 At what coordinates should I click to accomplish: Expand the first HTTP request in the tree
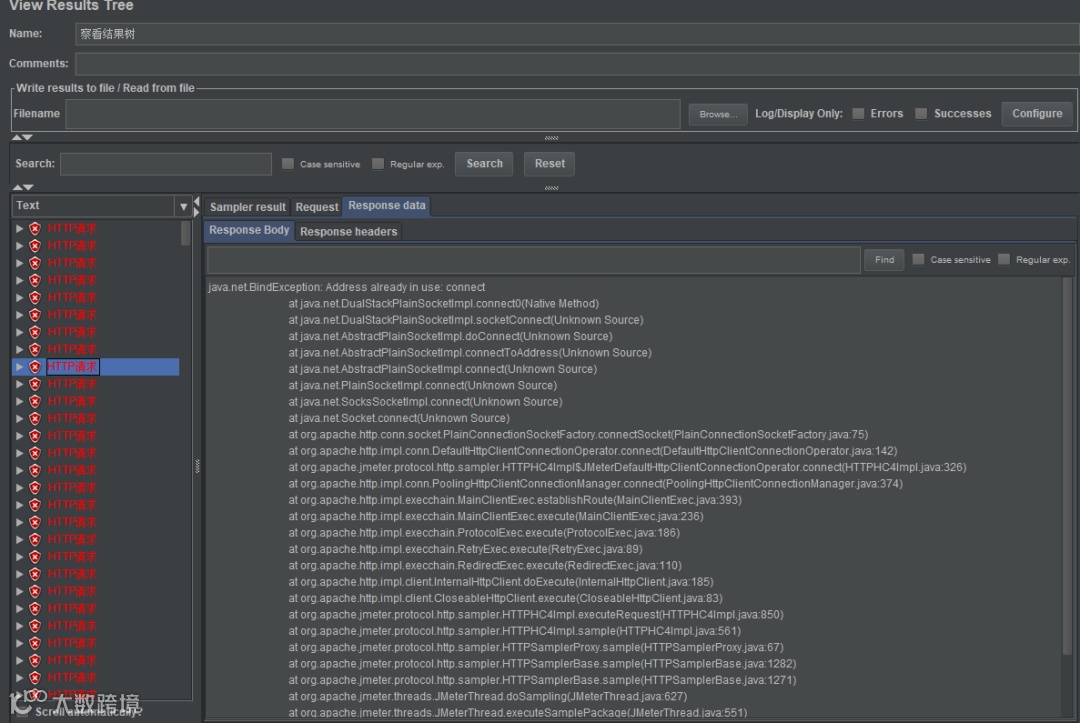point(19,229)
